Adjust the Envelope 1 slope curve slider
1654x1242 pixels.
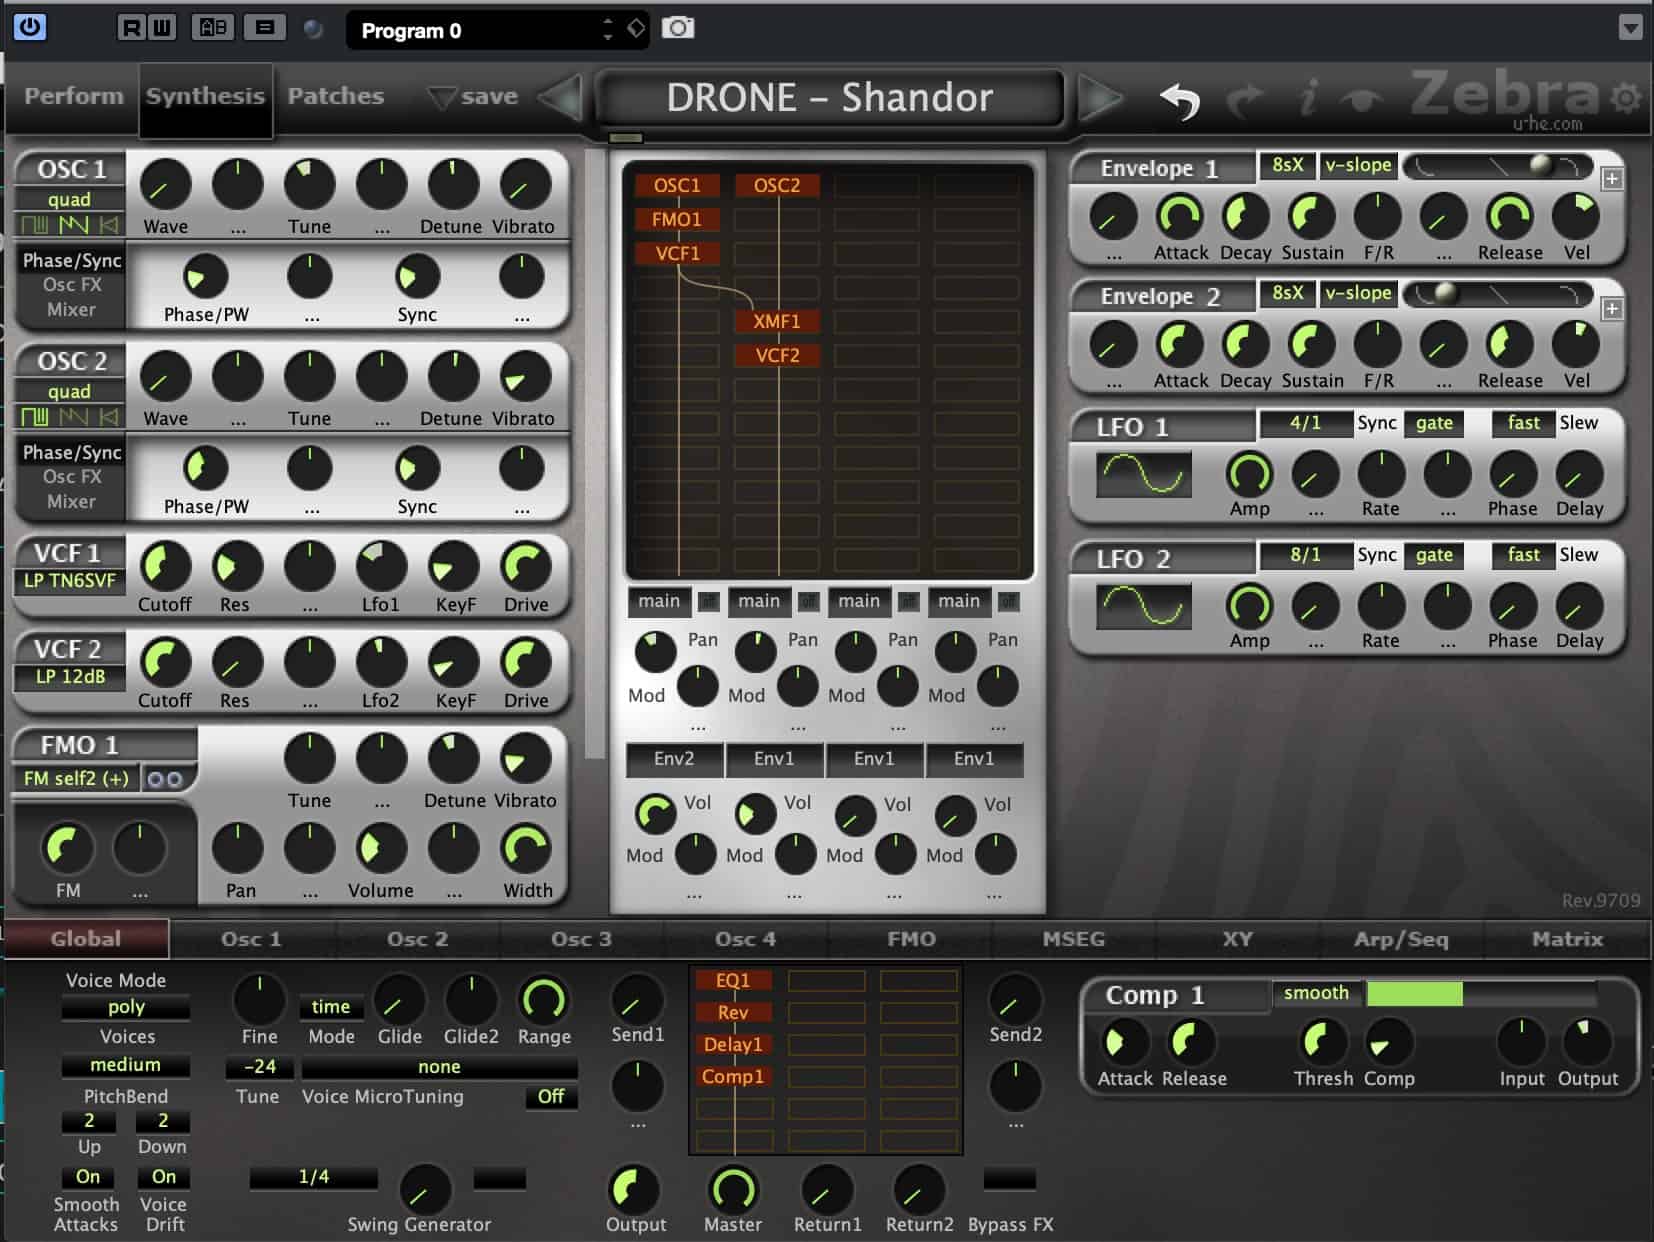click(1497, 166)
